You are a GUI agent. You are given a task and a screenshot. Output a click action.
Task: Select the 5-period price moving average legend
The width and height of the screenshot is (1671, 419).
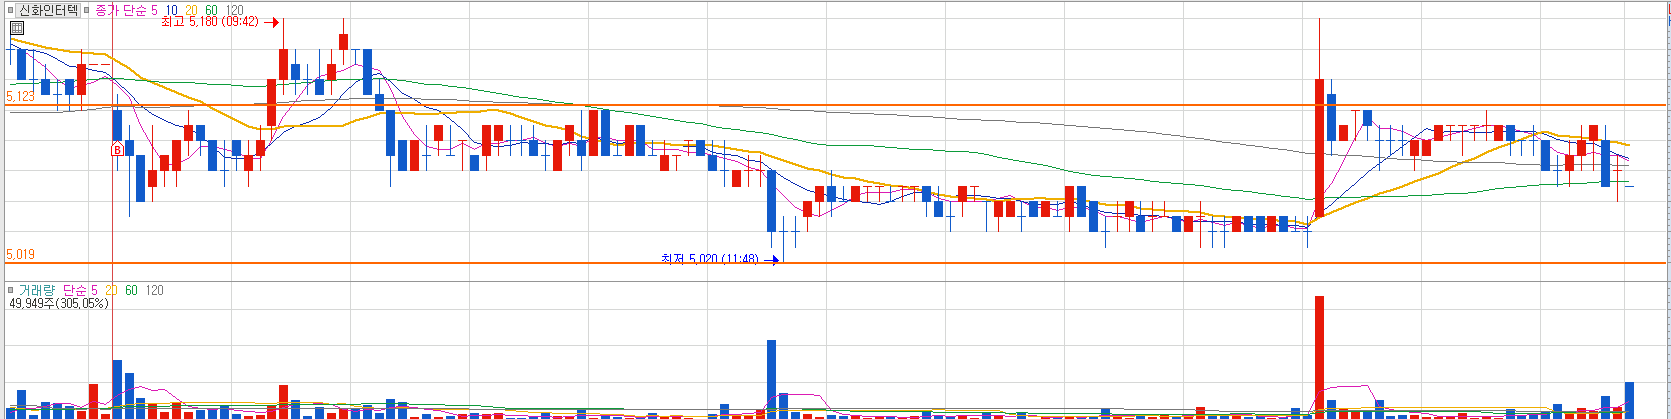(154, 10)
